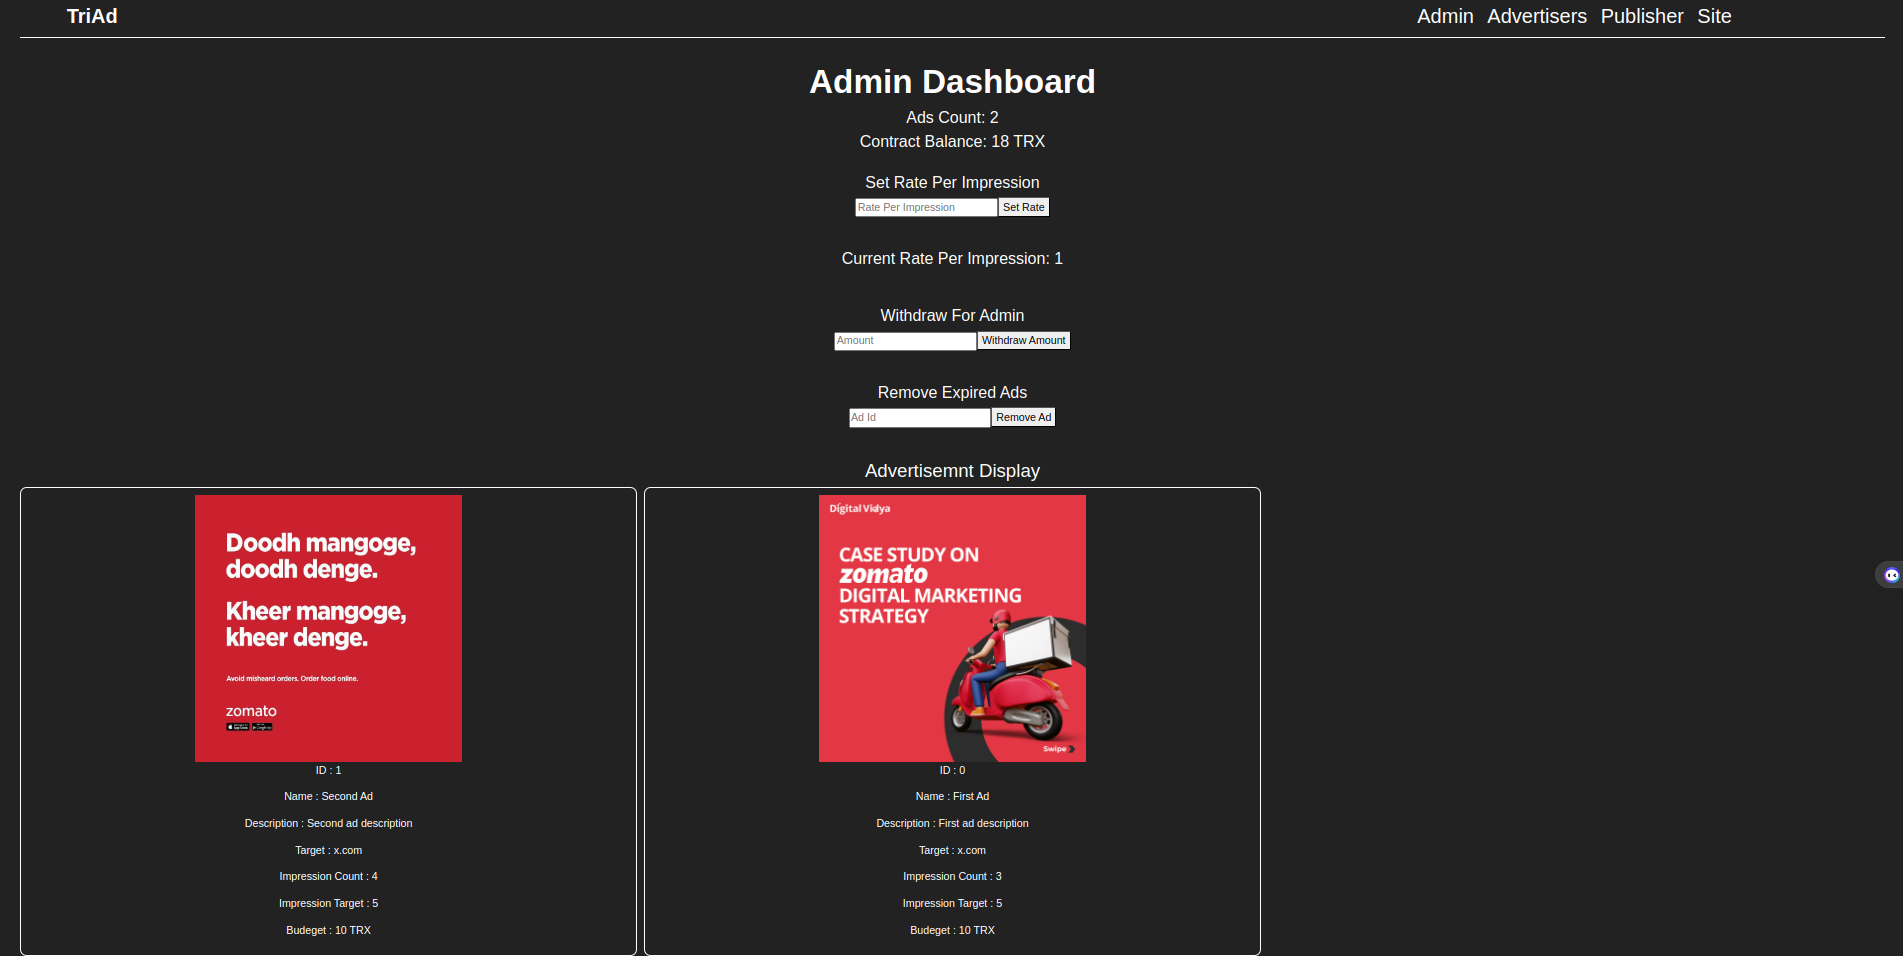Click the Remove Ad button
The image size is (1903, 956).
(1023, 417)
